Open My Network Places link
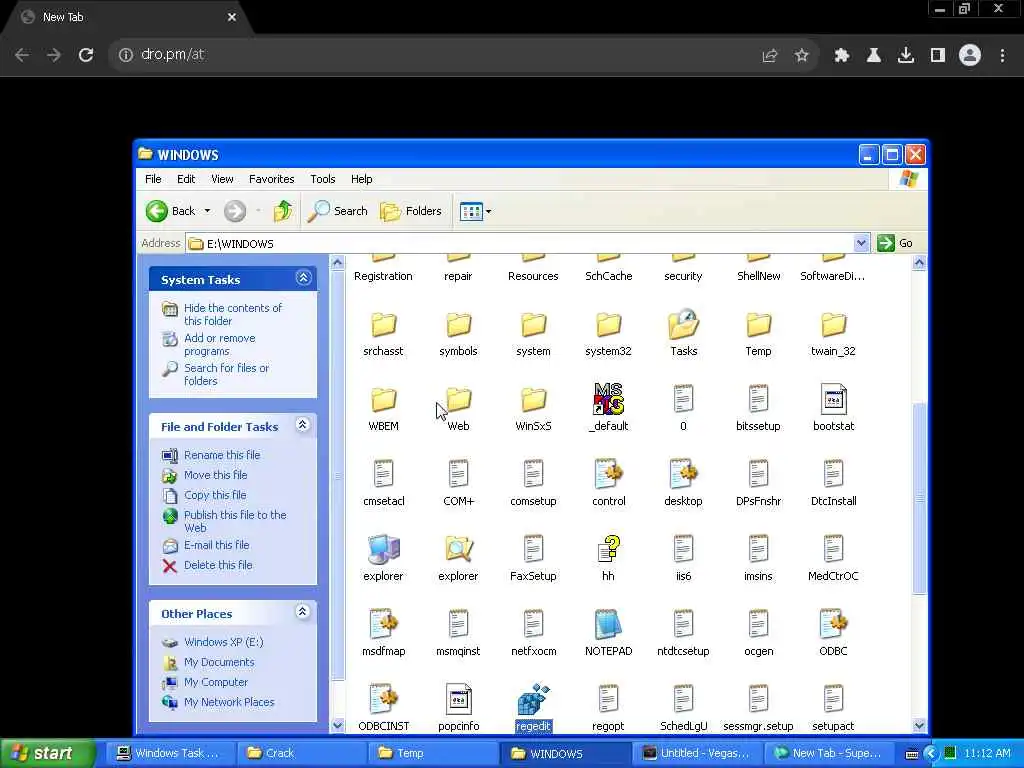The image size is (1024, 768). [x=229, y=702]
